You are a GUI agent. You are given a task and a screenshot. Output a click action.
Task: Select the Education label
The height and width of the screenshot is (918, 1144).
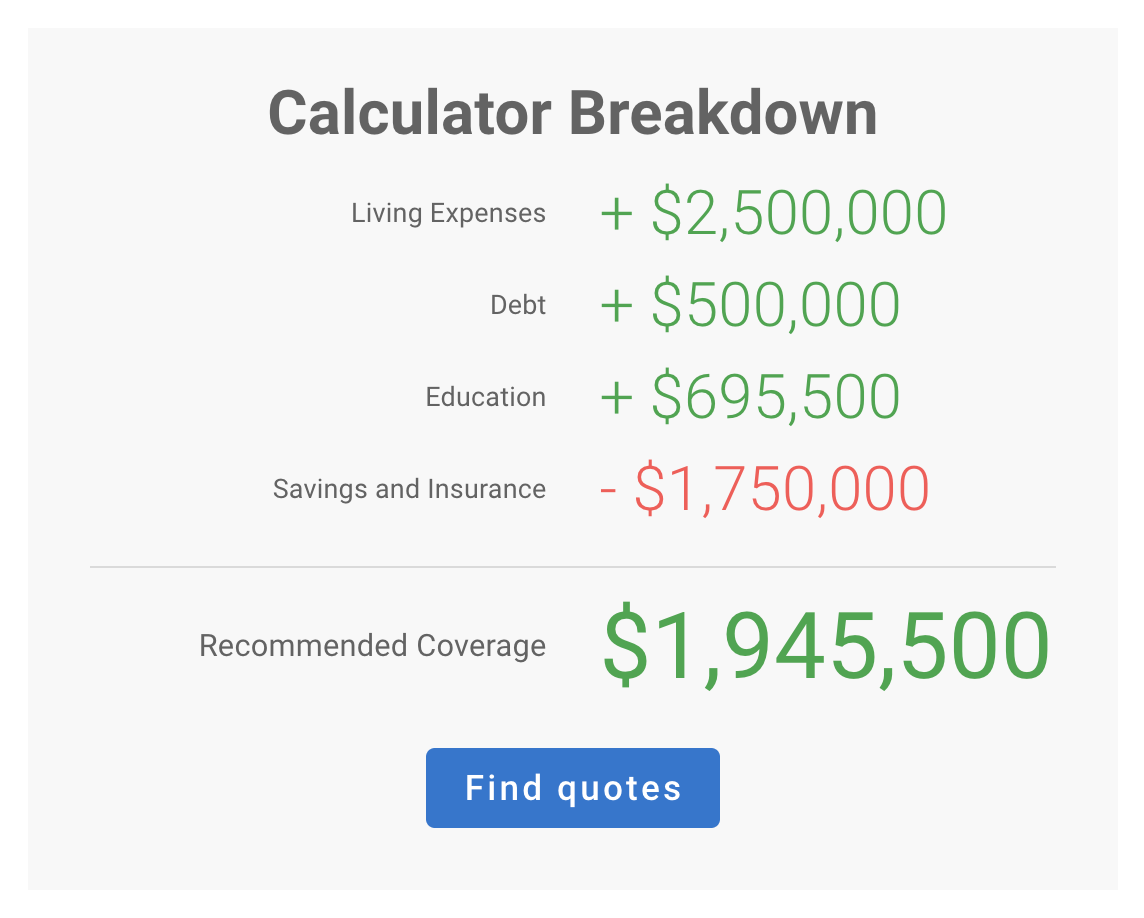[x=485, y=397]
